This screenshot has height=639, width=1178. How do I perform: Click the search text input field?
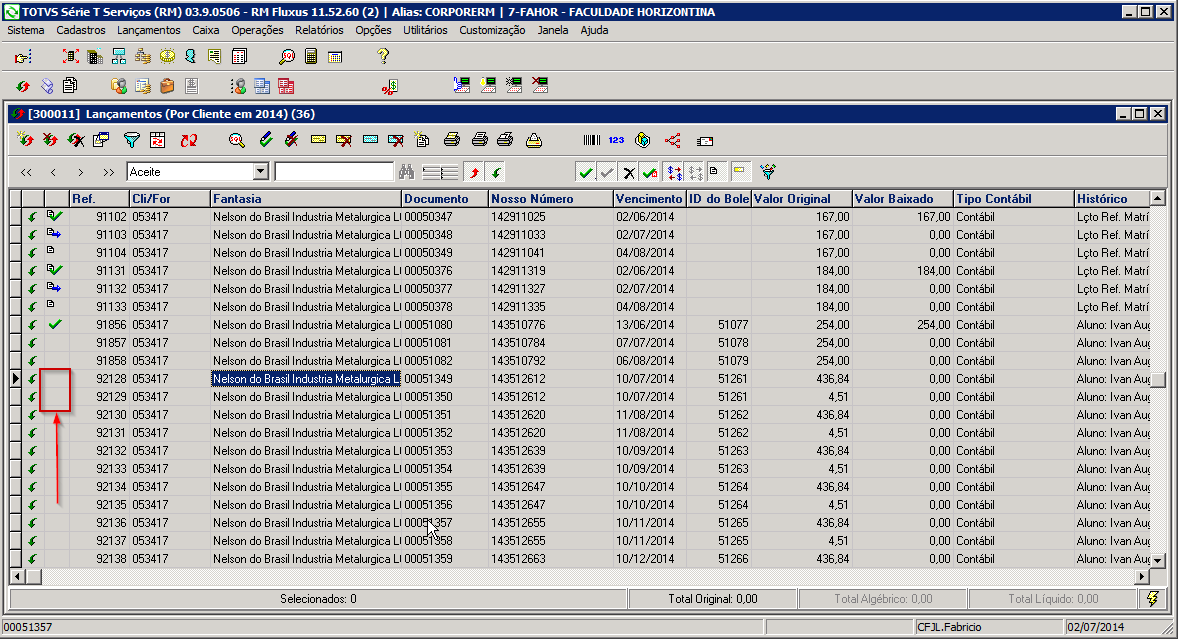pos(334,172)
